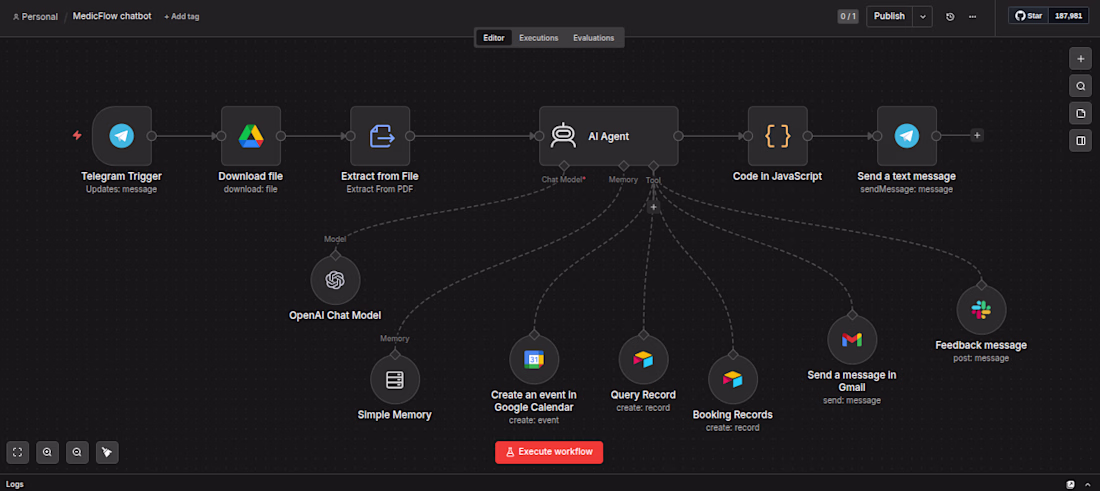Open the Query Record Airtable node
The height and width of the screenshot is (491, 1100).
pos(643,360)
